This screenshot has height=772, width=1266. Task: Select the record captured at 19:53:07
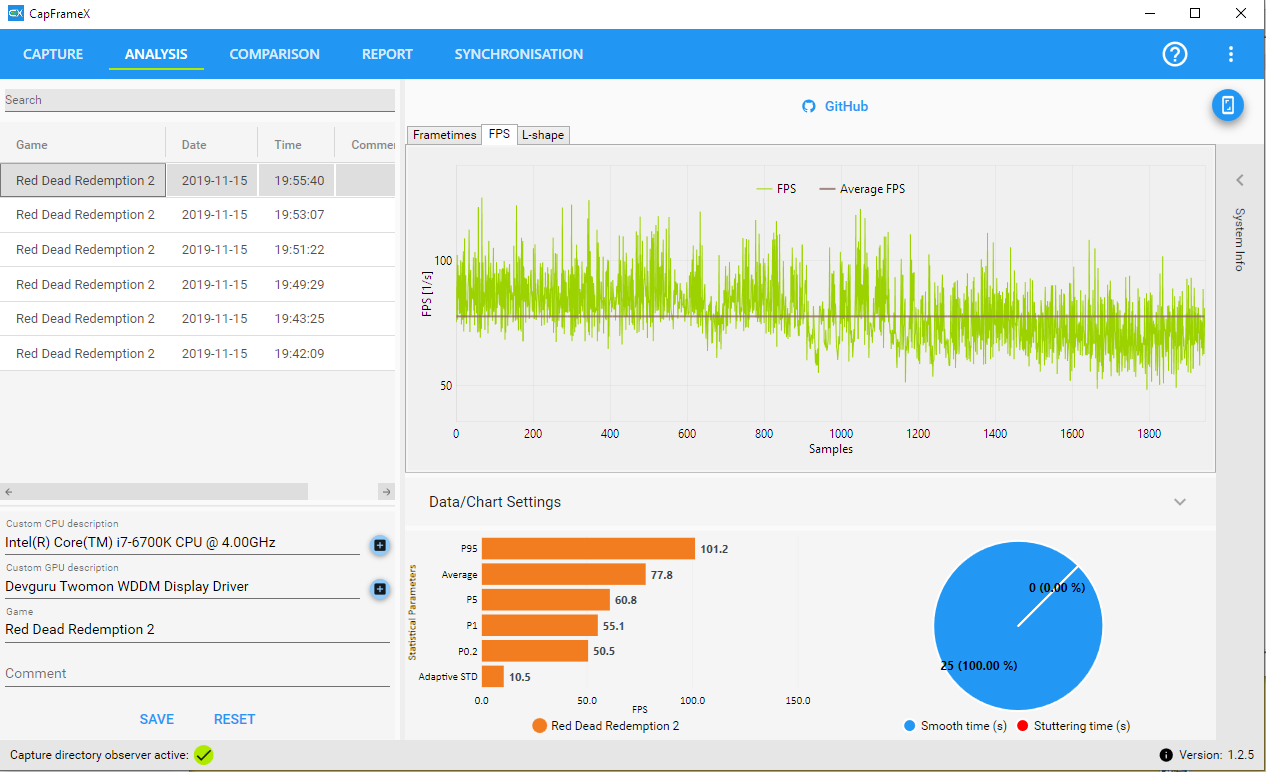coord(197,215)
